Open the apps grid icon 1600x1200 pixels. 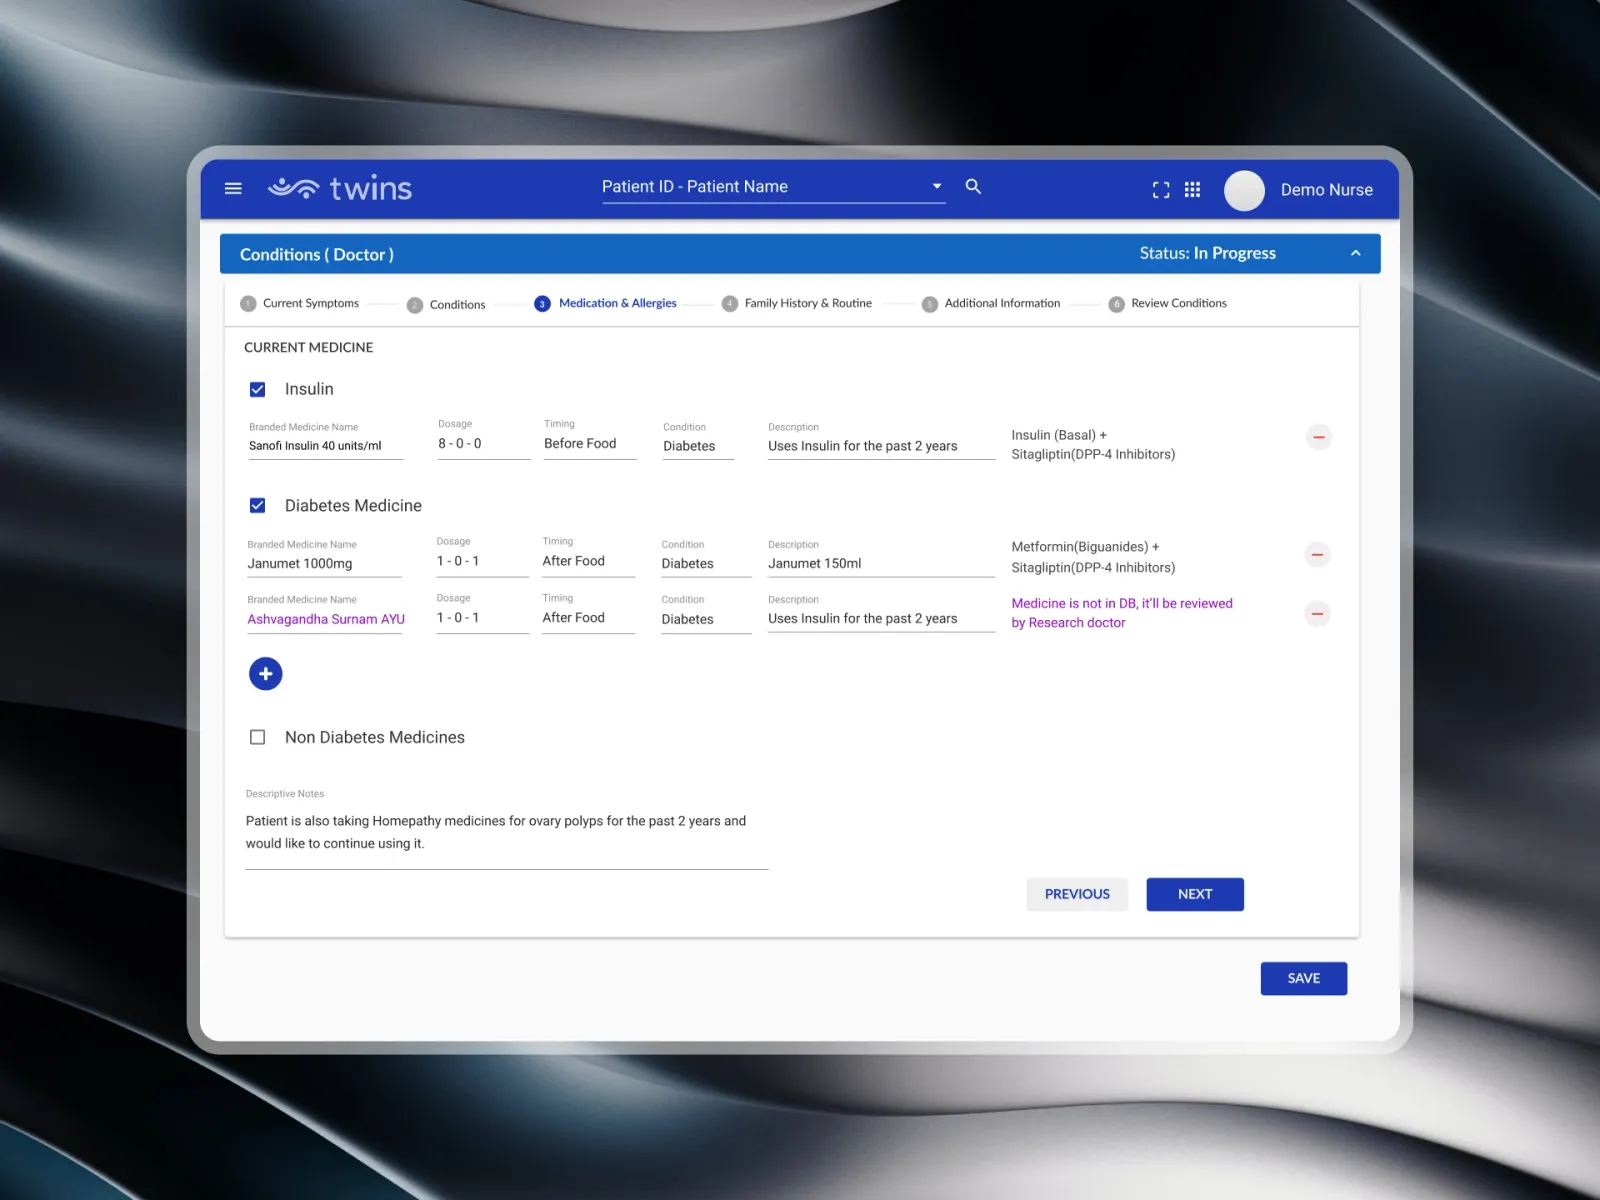(1192, 190)
